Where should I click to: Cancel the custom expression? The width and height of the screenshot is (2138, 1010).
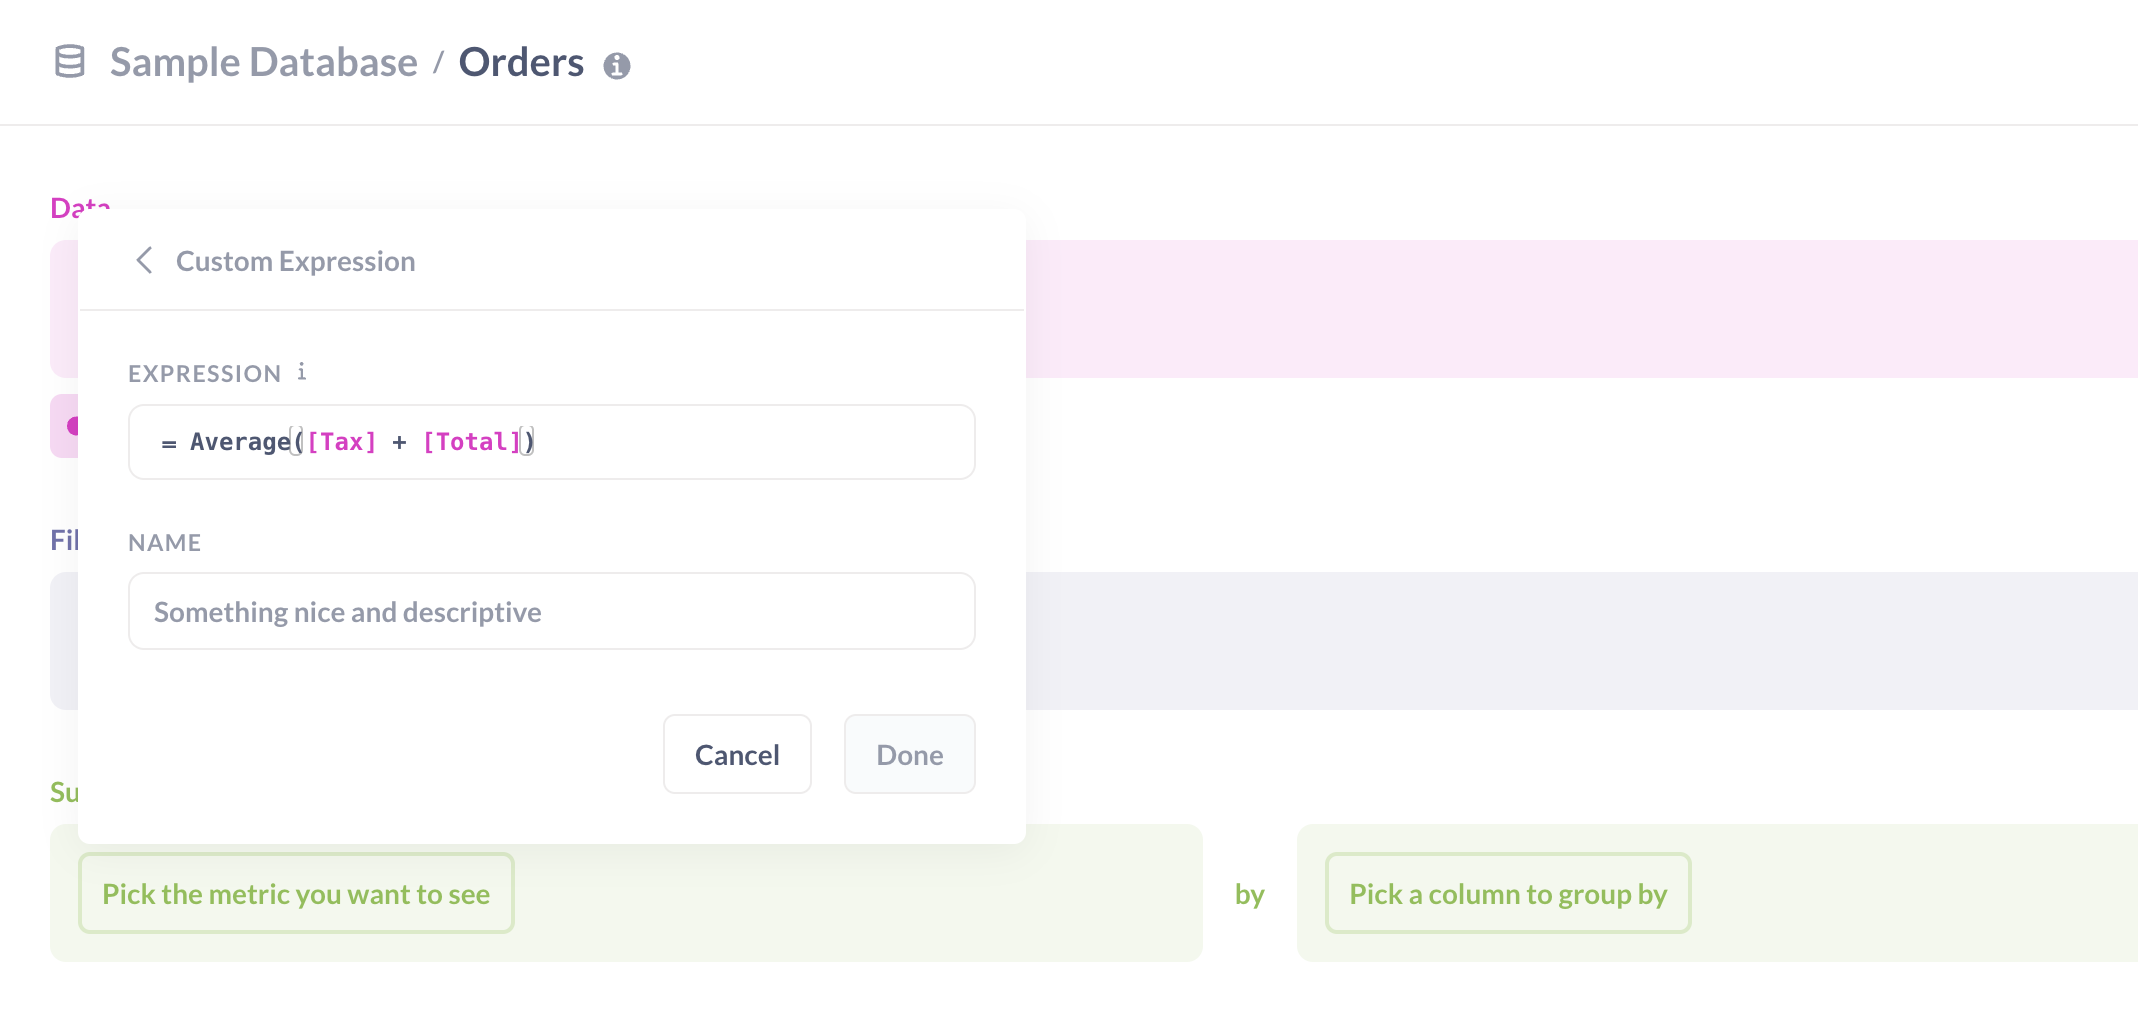tap(737, 754)
